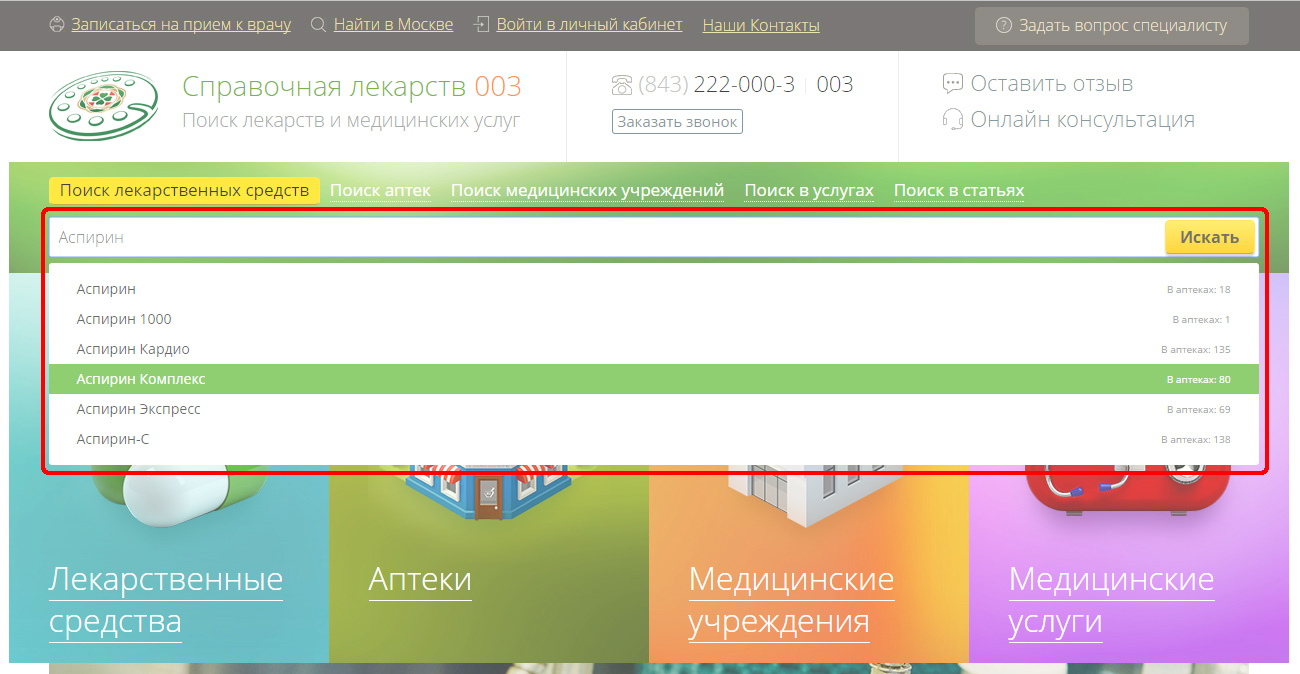Choose Аспирин 1000 suggestion
The height and width of the screenshot is (674, 1300).
[654, 319]
